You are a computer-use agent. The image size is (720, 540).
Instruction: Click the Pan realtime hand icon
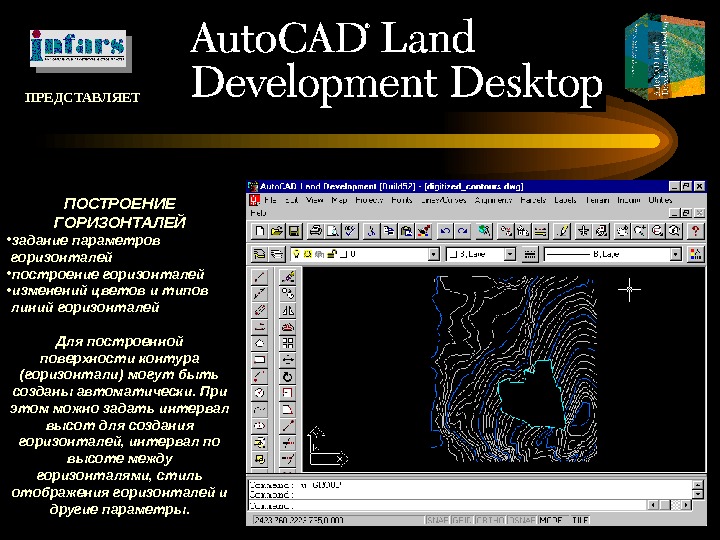[622, 231]
